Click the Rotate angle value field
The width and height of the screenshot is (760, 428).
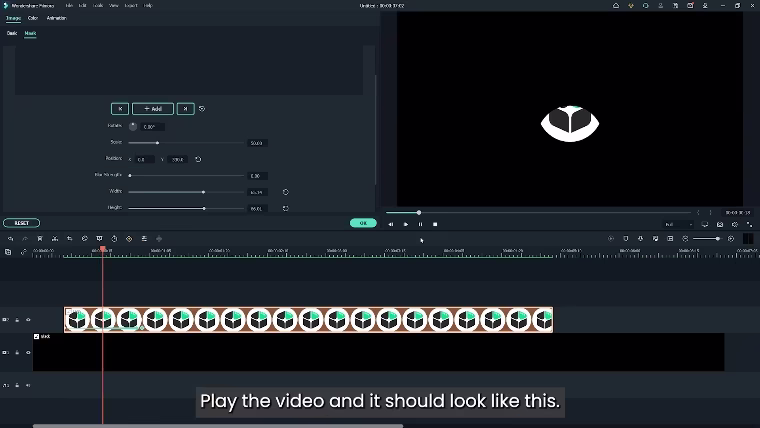point(152,127)
